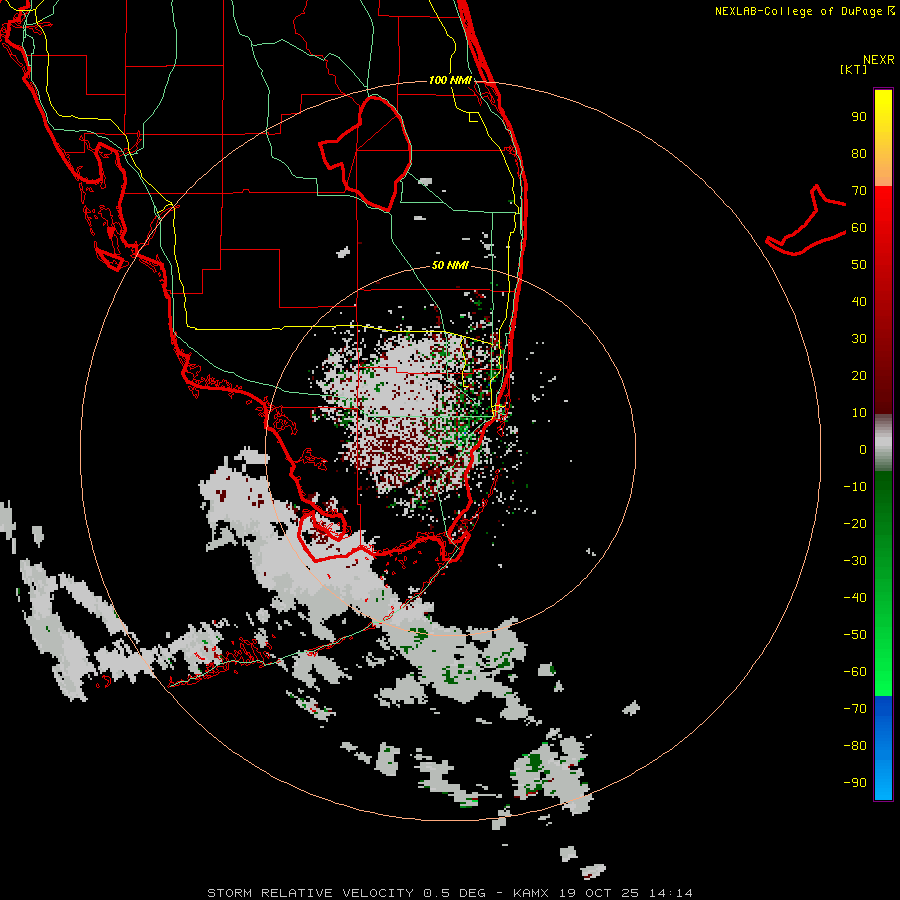Click the -70 value on velocity scale
Image resolution: width=900 pixels, height=900 pixels.
[x=855, y=709]
